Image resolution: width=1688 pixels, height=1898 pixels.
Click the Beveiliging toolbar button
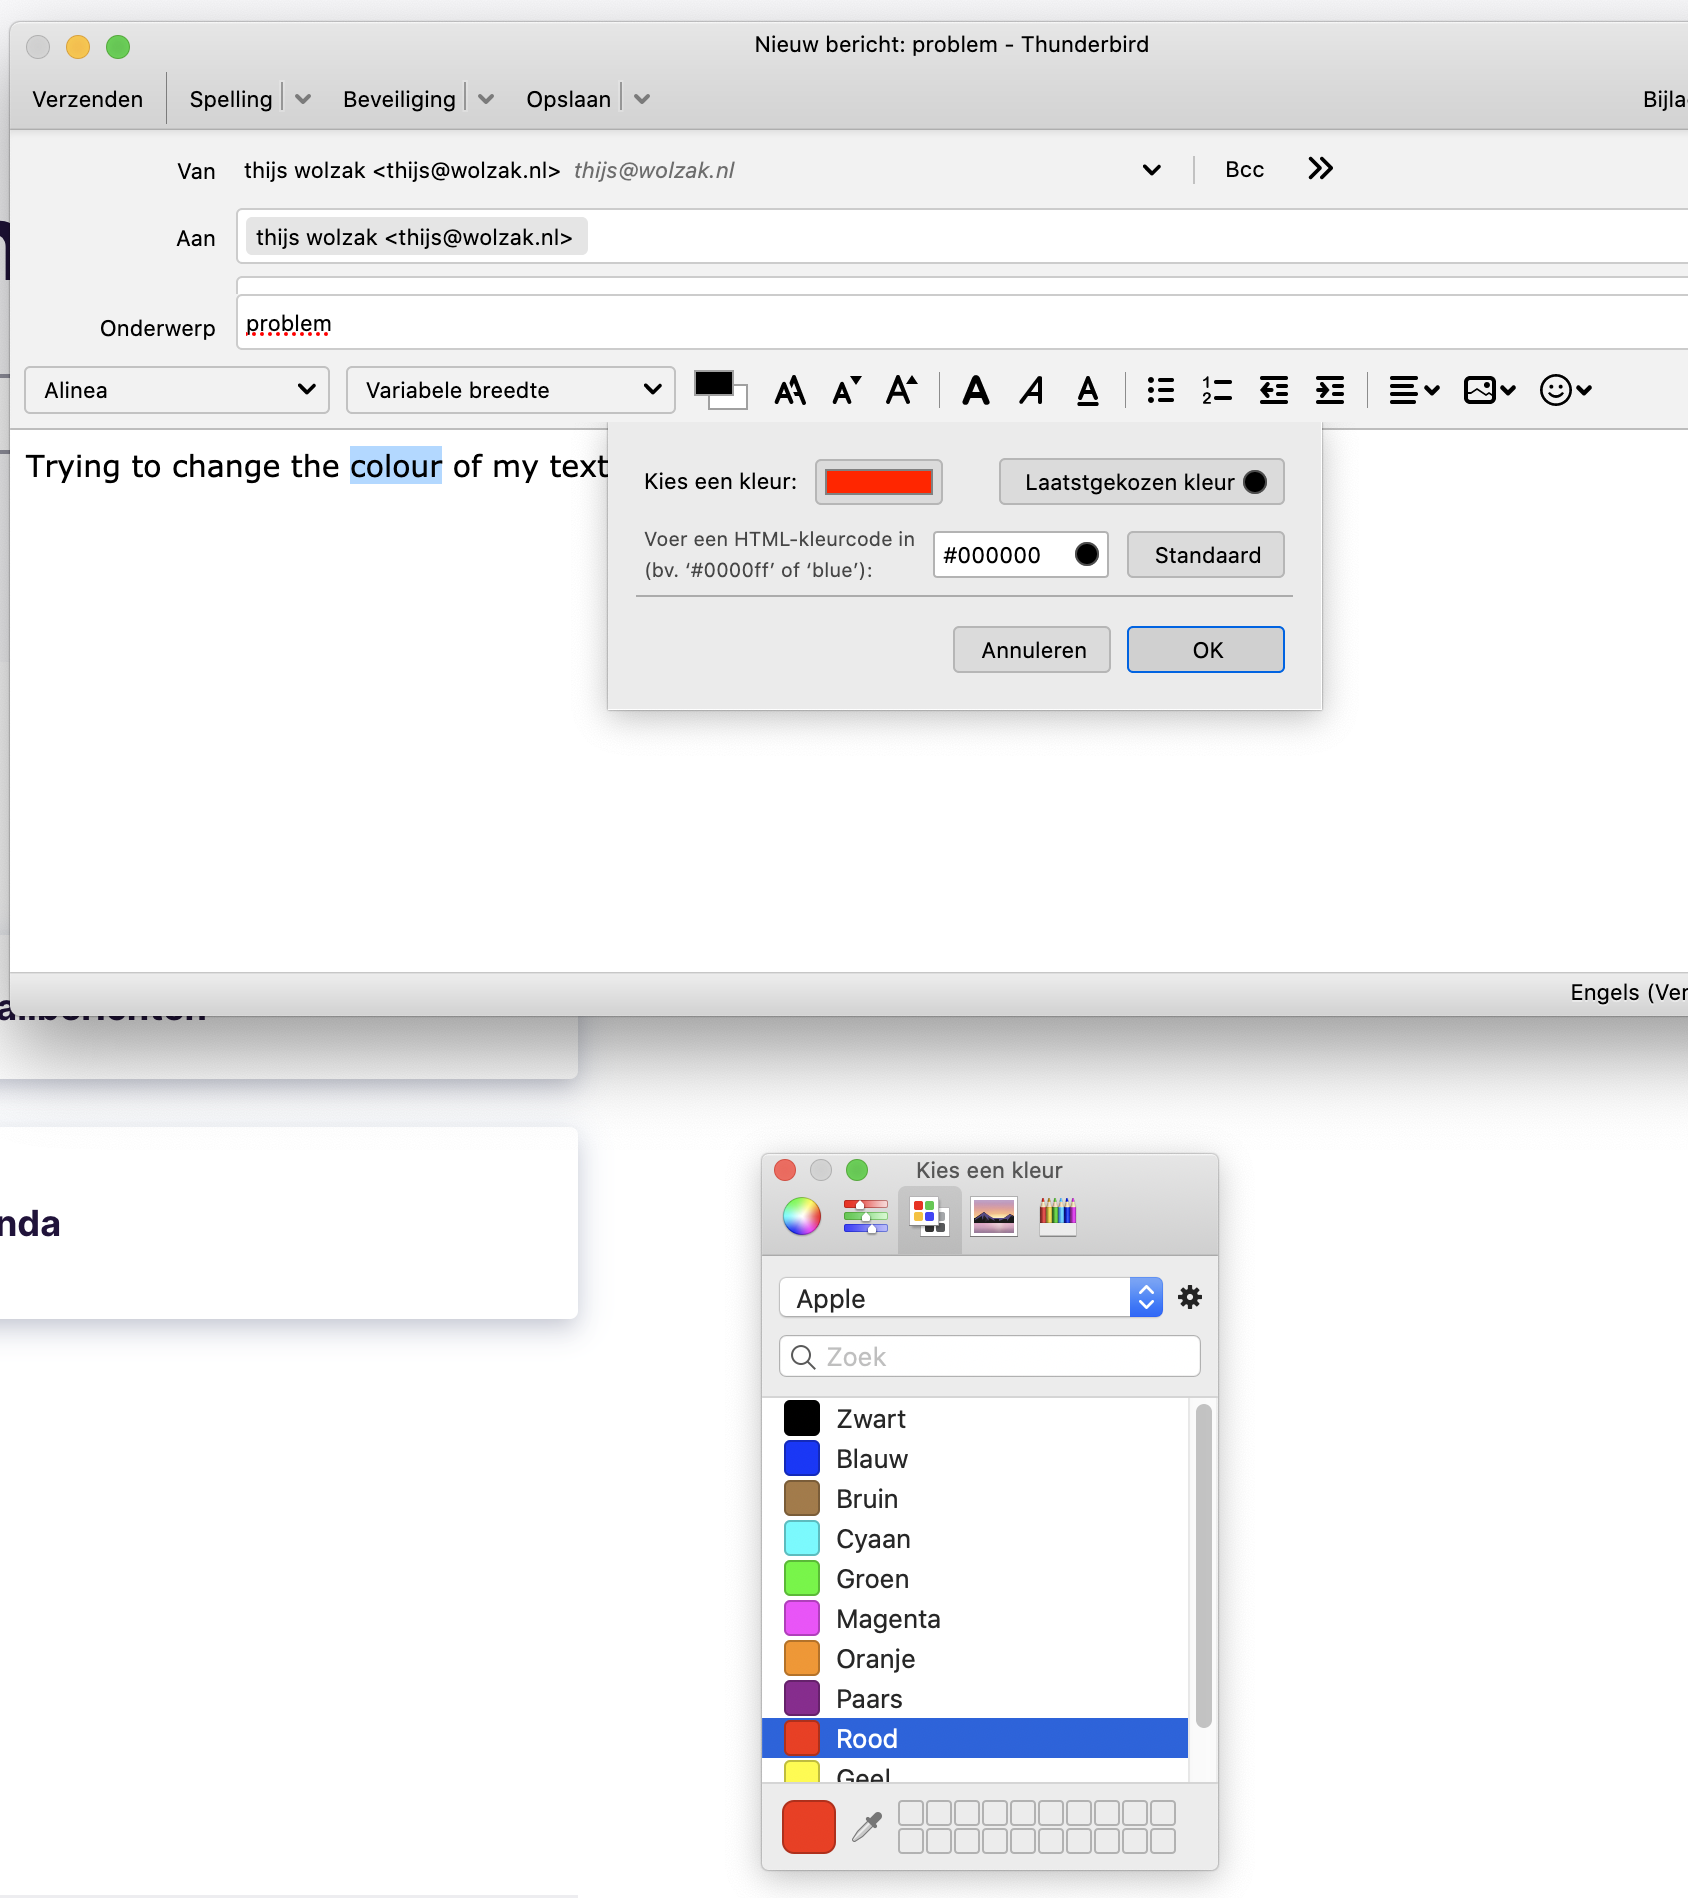pos(399,99)
